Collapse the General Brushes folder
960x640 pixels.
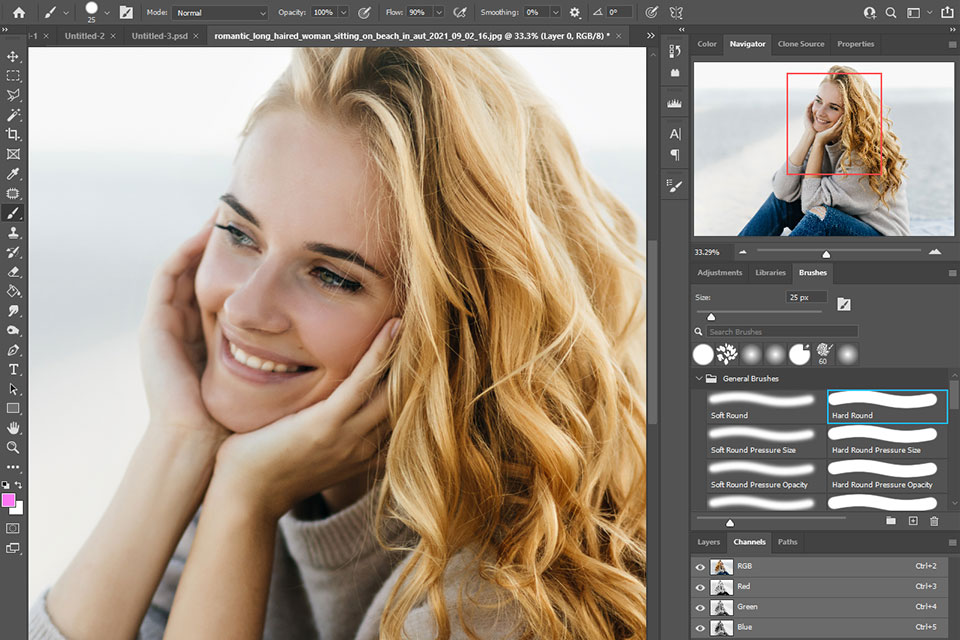click(699, 378)
